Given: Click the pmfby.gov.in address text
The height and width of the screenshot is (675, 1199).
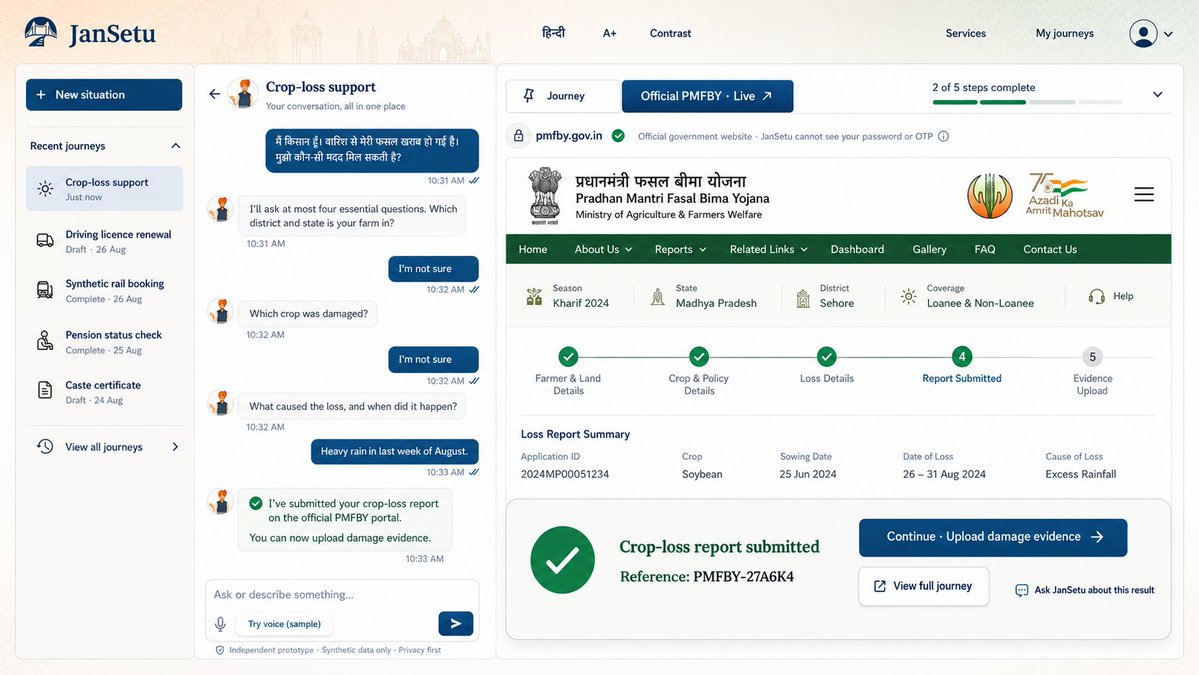Looking at the screenshot, I should (x=569, y=136).
